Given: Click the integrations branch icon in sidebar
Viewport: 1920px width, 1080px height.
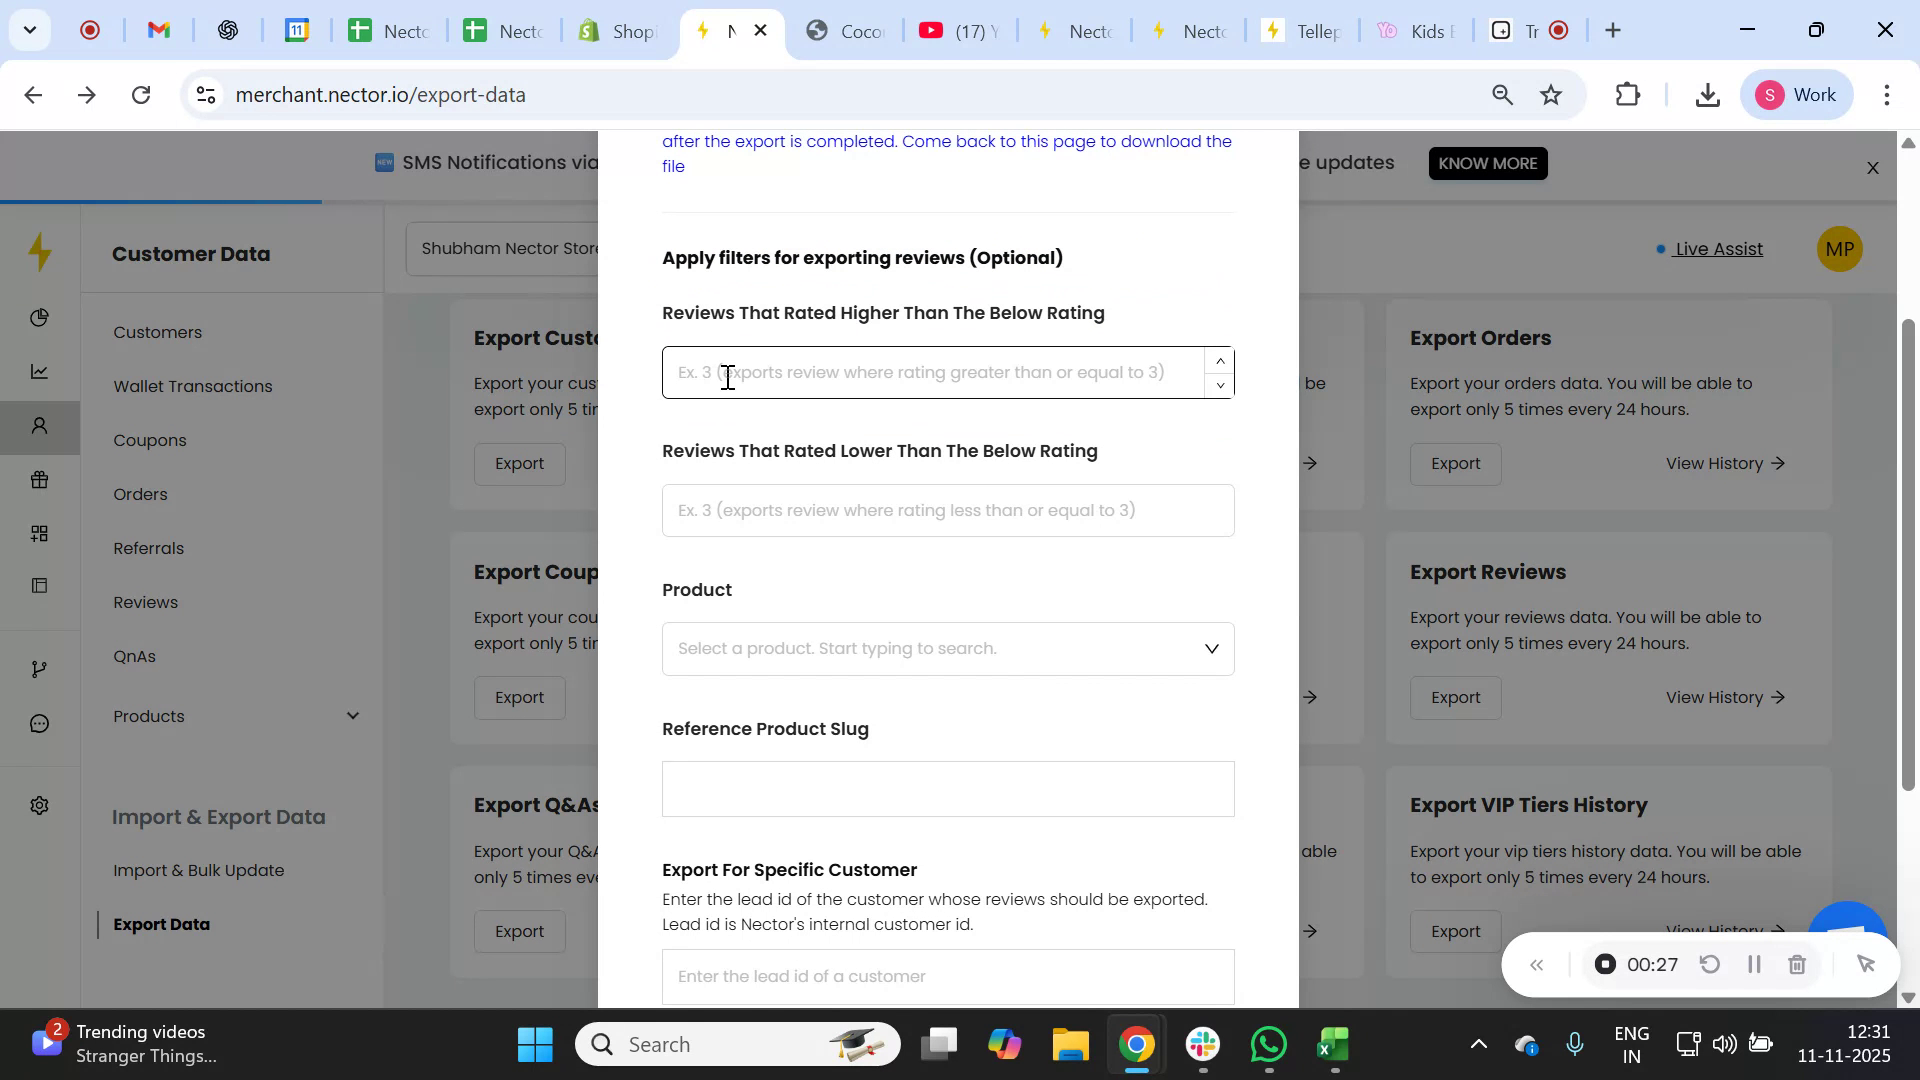Looking at the screenshot, I should (40, 669).
